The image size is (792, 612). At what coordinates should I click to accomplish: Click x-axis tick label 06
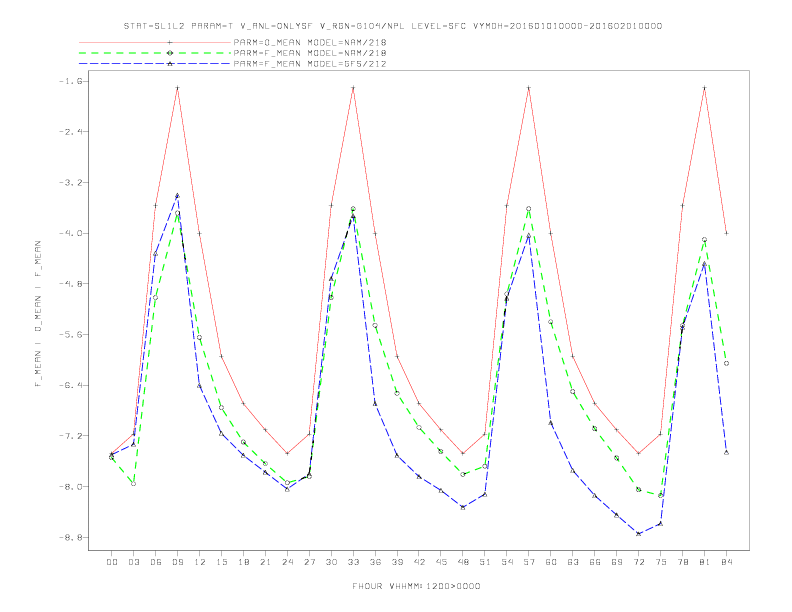[x=156, y=562]
